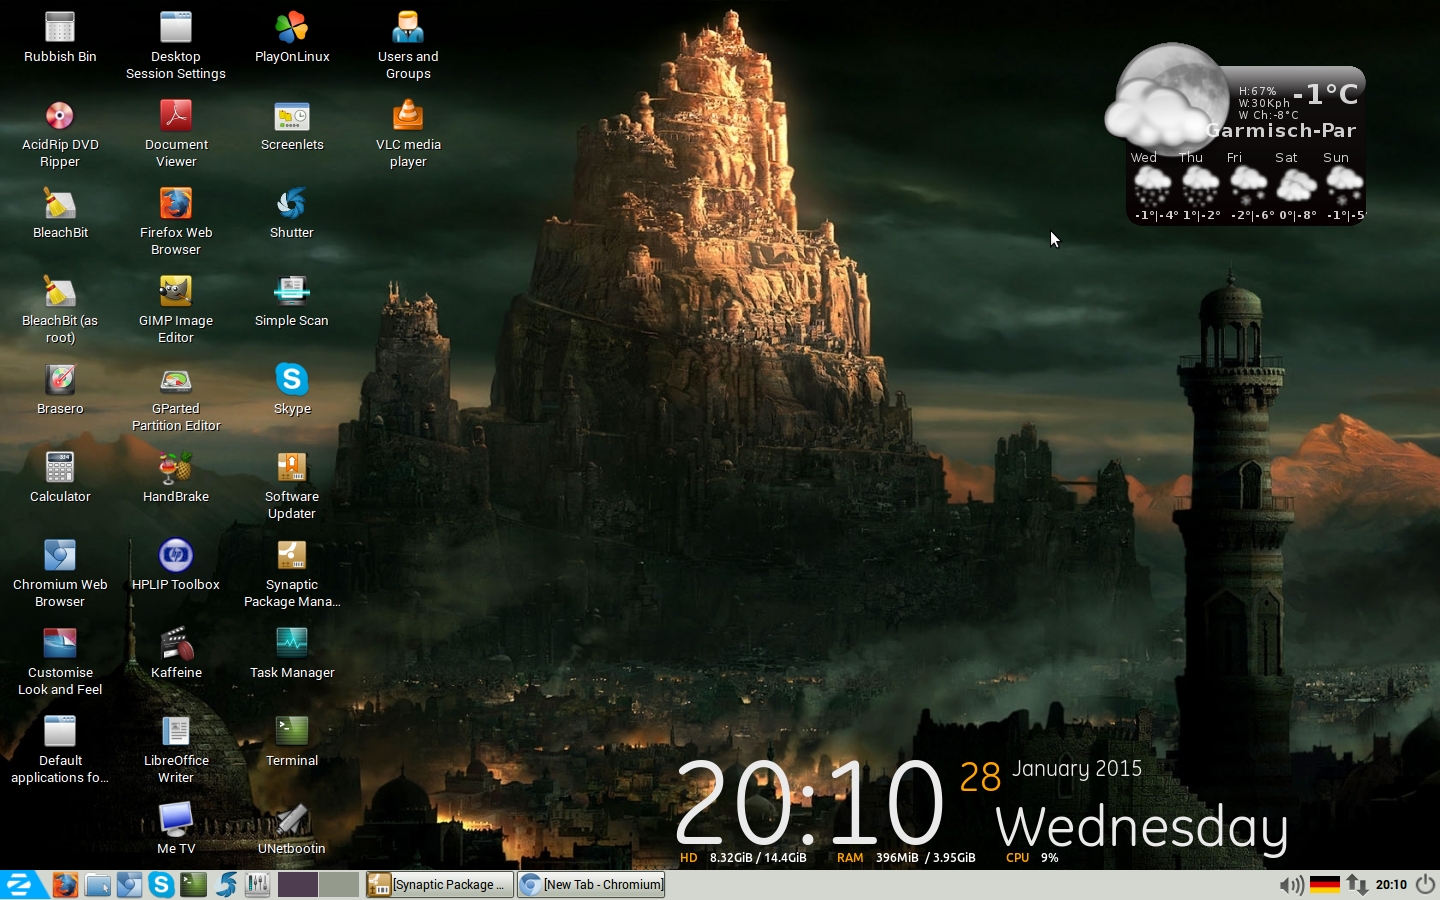
Task: Open the Zorin start menu button
Action: [20, 885]
